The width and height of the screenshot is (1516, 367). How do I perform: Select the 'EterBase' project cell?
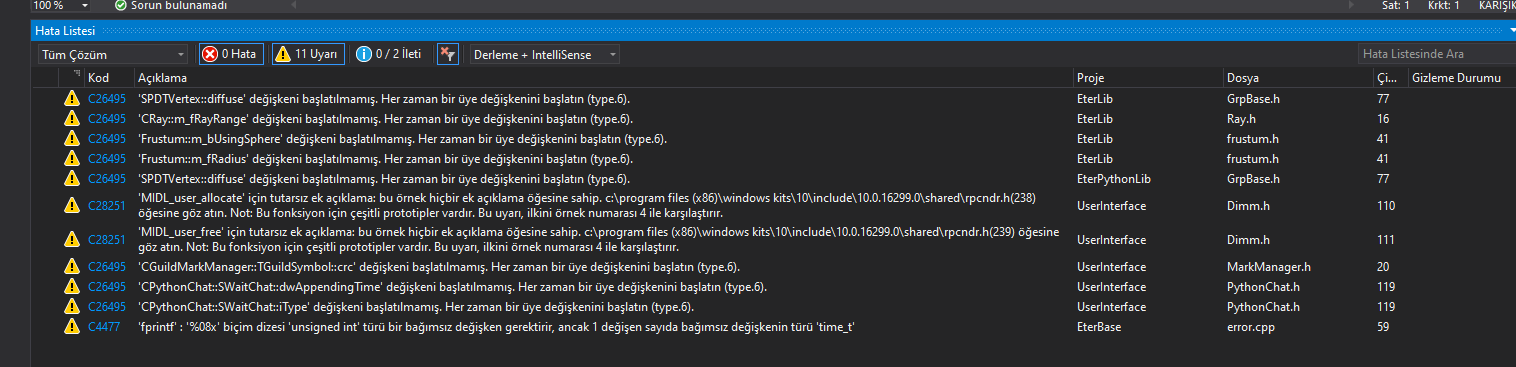coord(1100,327)
